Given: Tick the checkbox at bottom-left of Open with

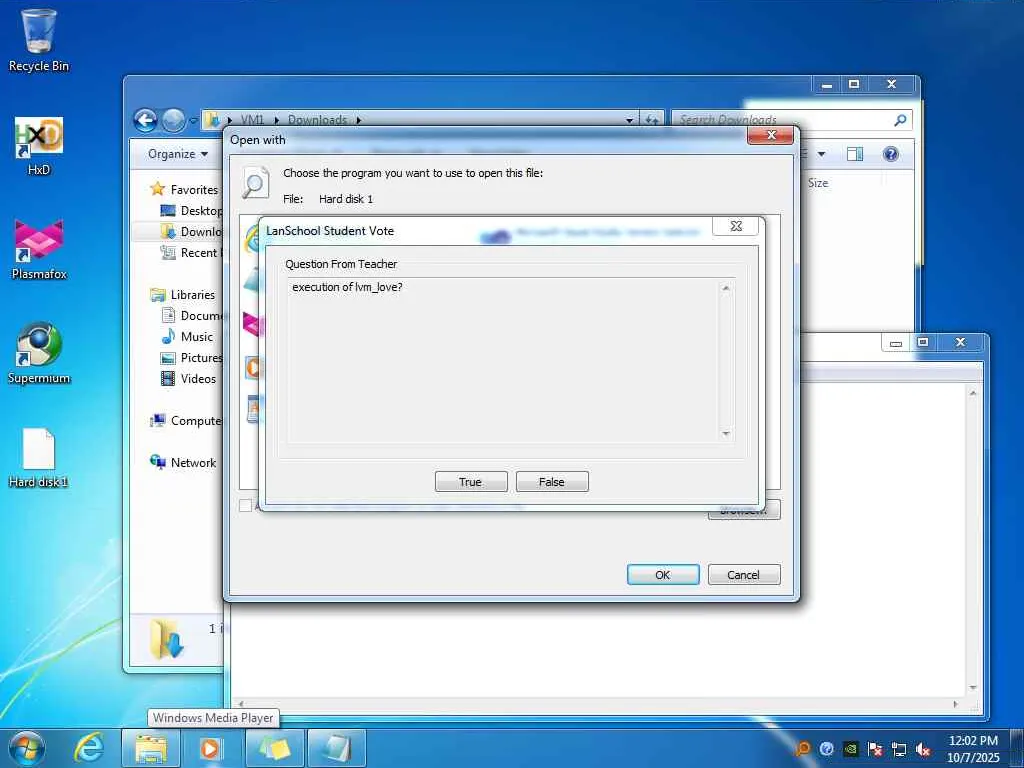Looking at the screenshot, I should pos(245,505).
